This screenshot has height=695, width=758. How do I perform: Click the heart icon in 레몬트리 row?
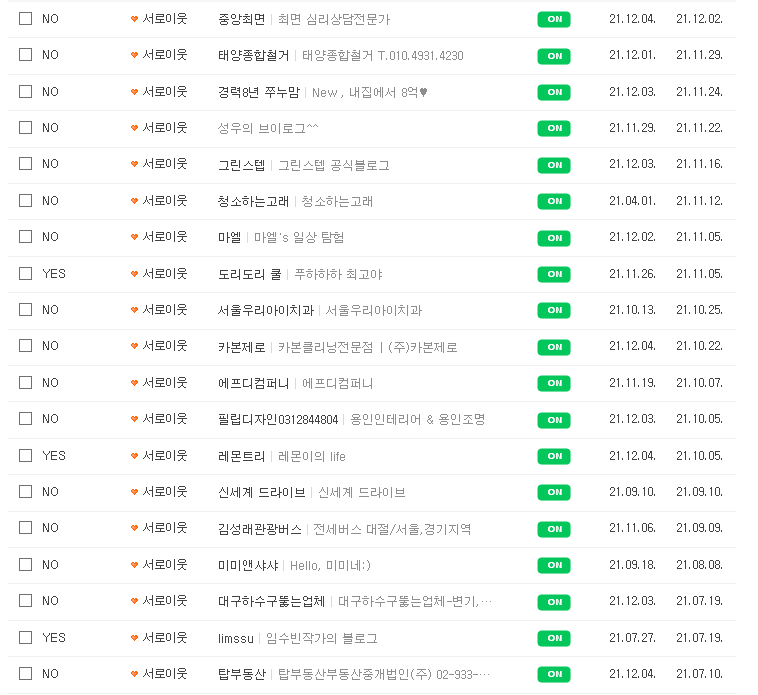(134, 456)
